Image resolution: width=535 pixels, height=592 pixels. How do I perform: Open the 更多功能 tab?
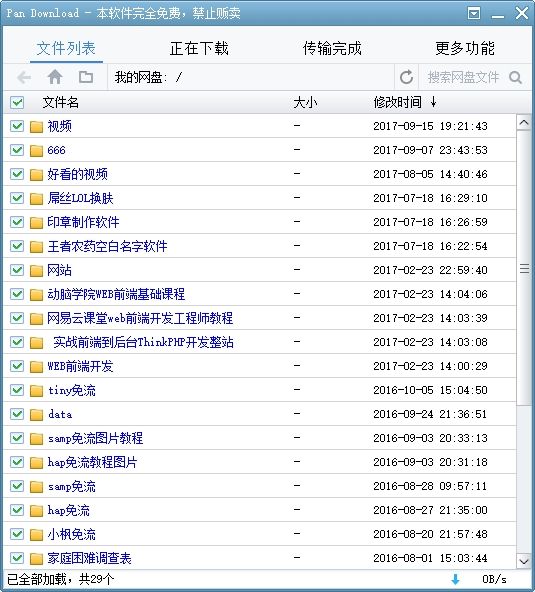pos(465,48)
